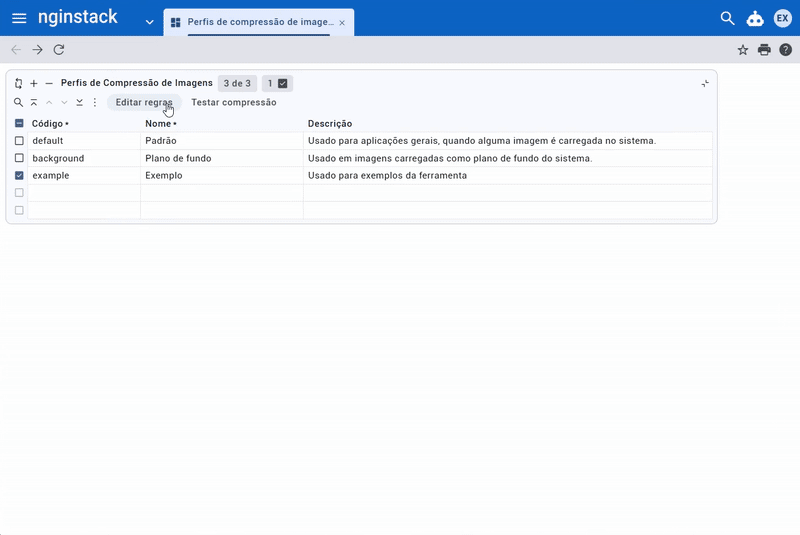The height and width of the screenshot is (535, 800).
Task: Select the background row checkbox
Action: coord(19,158)
